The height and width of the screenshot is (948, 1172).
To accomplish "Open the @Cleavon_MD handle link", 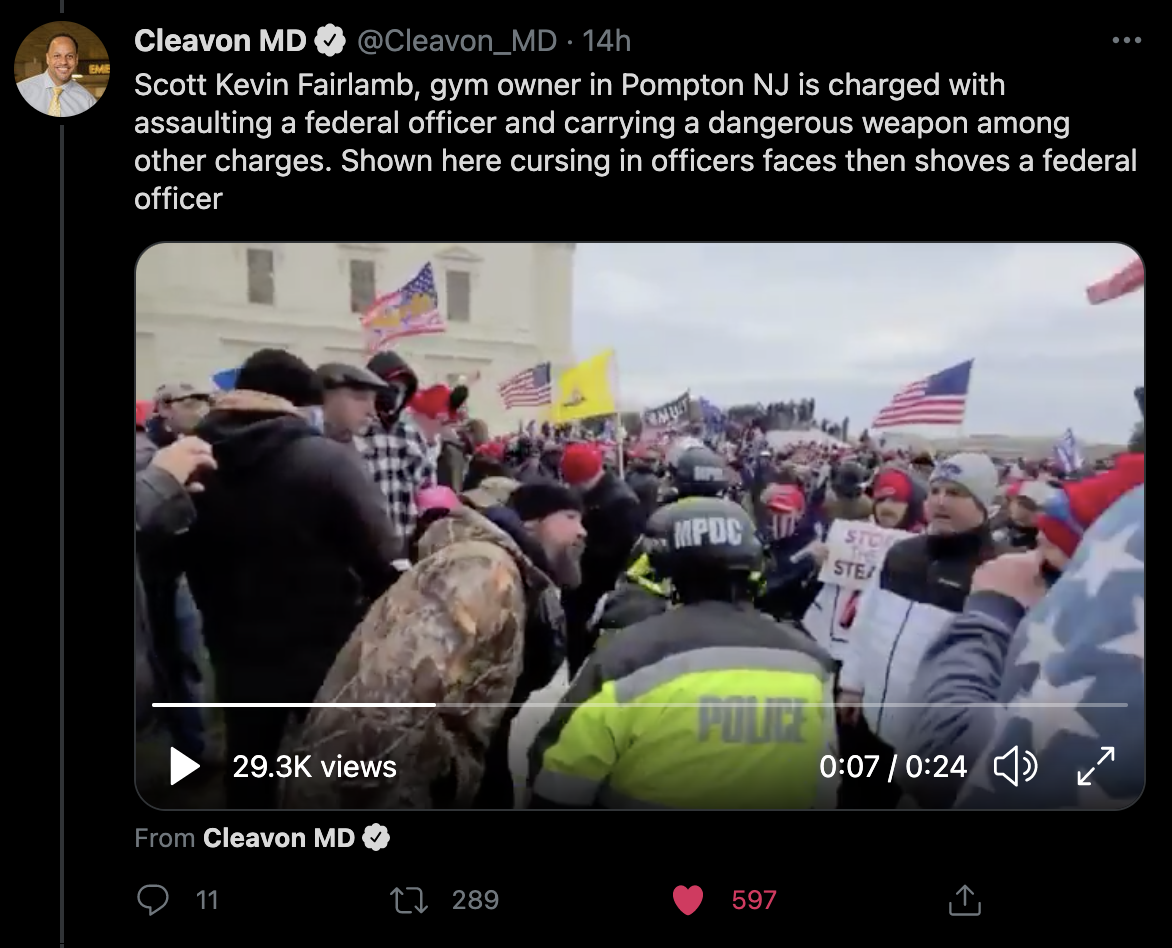I will (x=457, y=40).
